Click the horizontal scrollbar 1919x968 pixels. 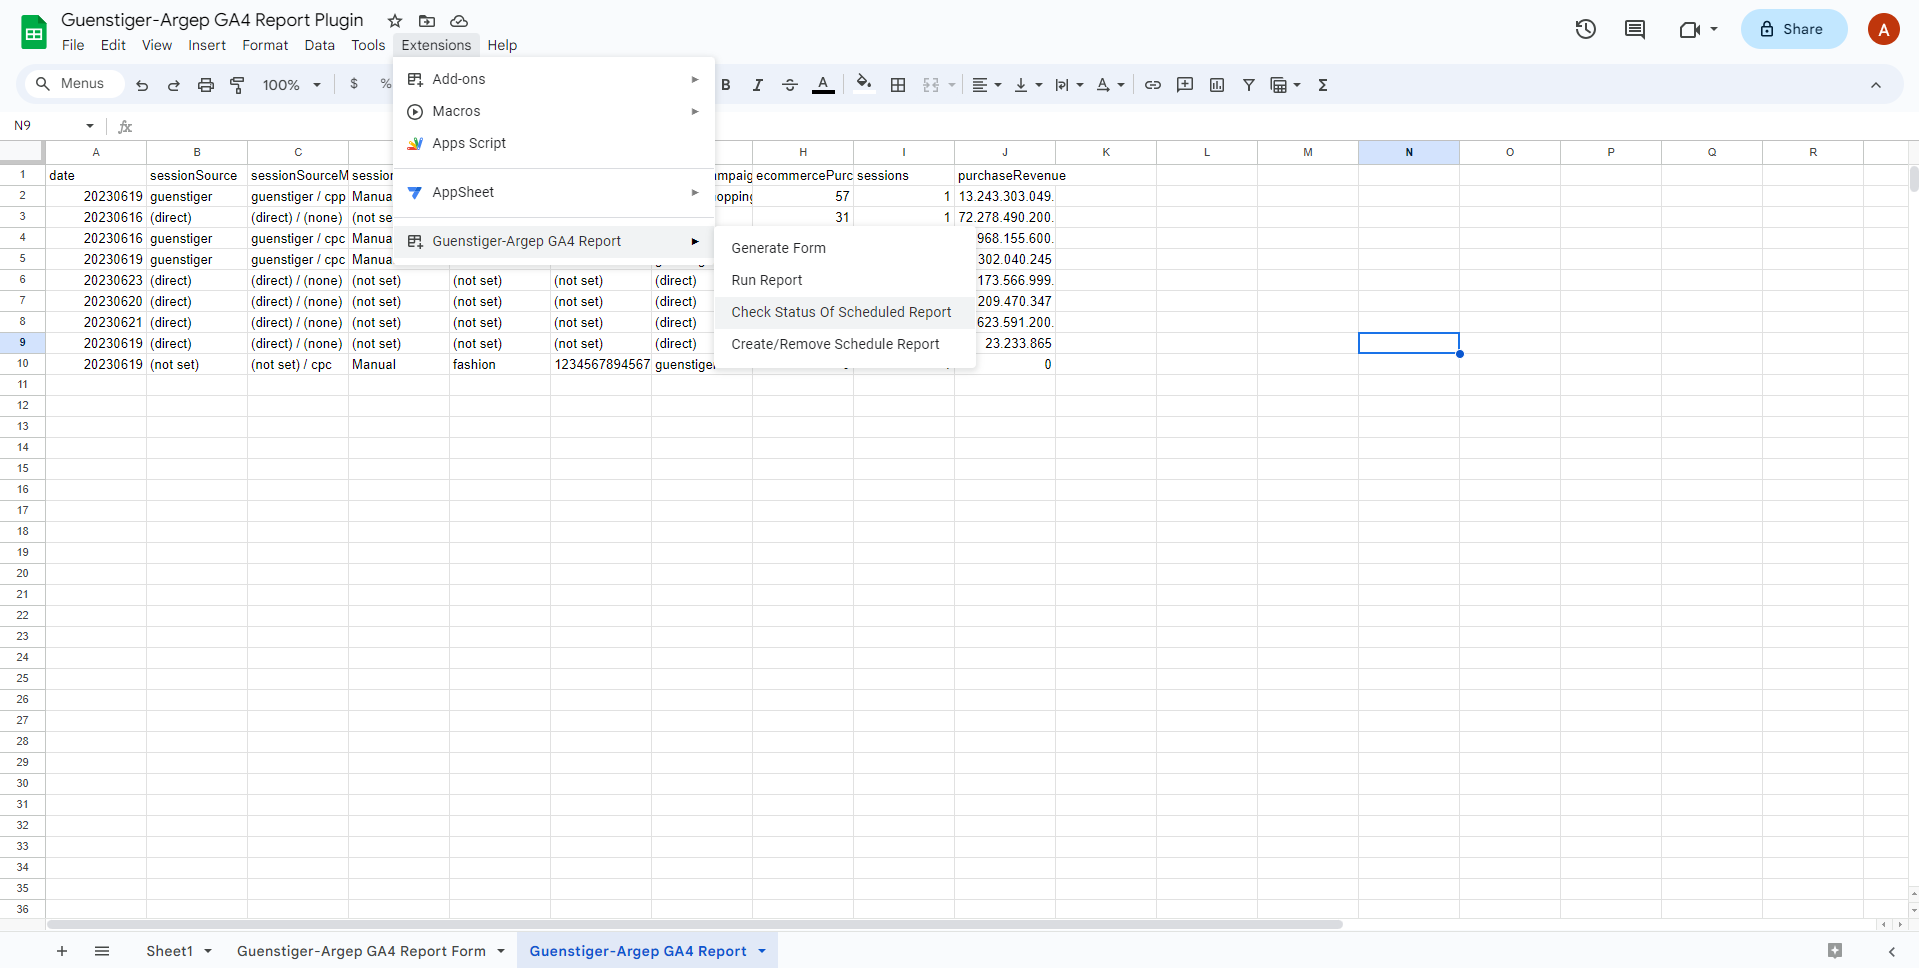(x=695, y=925)
